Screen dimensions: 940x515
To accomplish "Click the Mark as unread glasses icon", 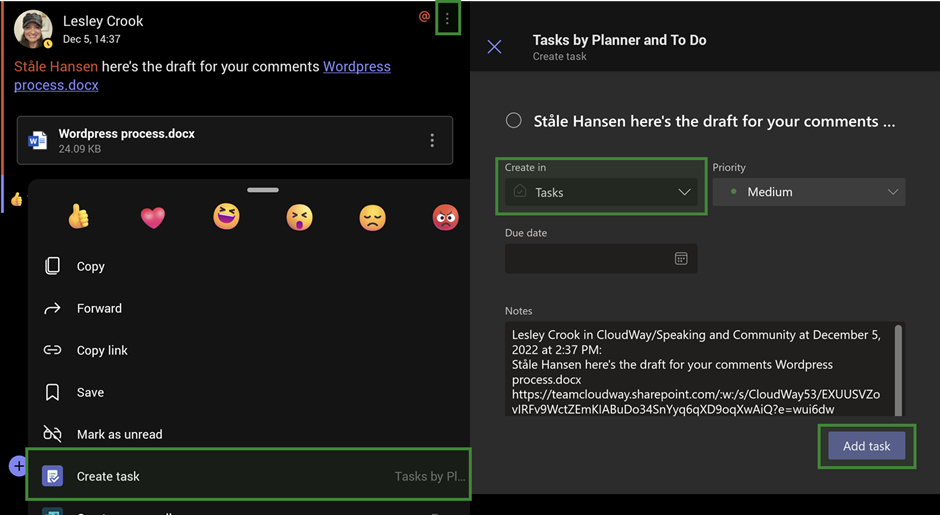I will 52,433.
